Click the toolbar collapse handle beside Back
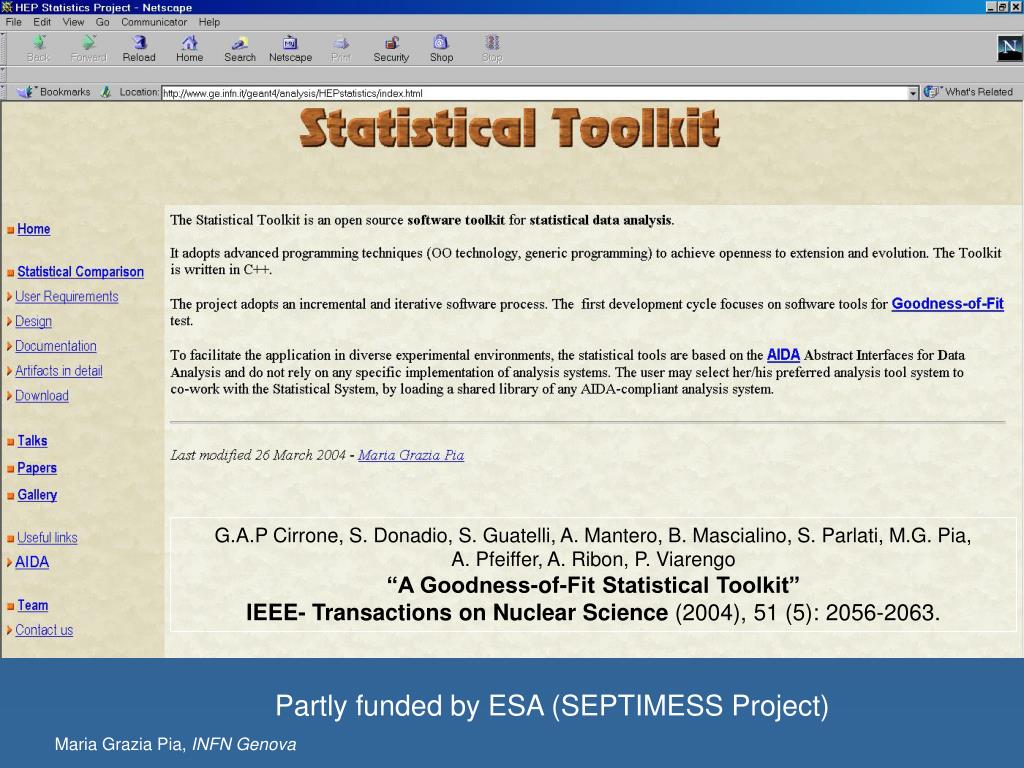This screenshot has height=768, width=1024. [3, 48]
